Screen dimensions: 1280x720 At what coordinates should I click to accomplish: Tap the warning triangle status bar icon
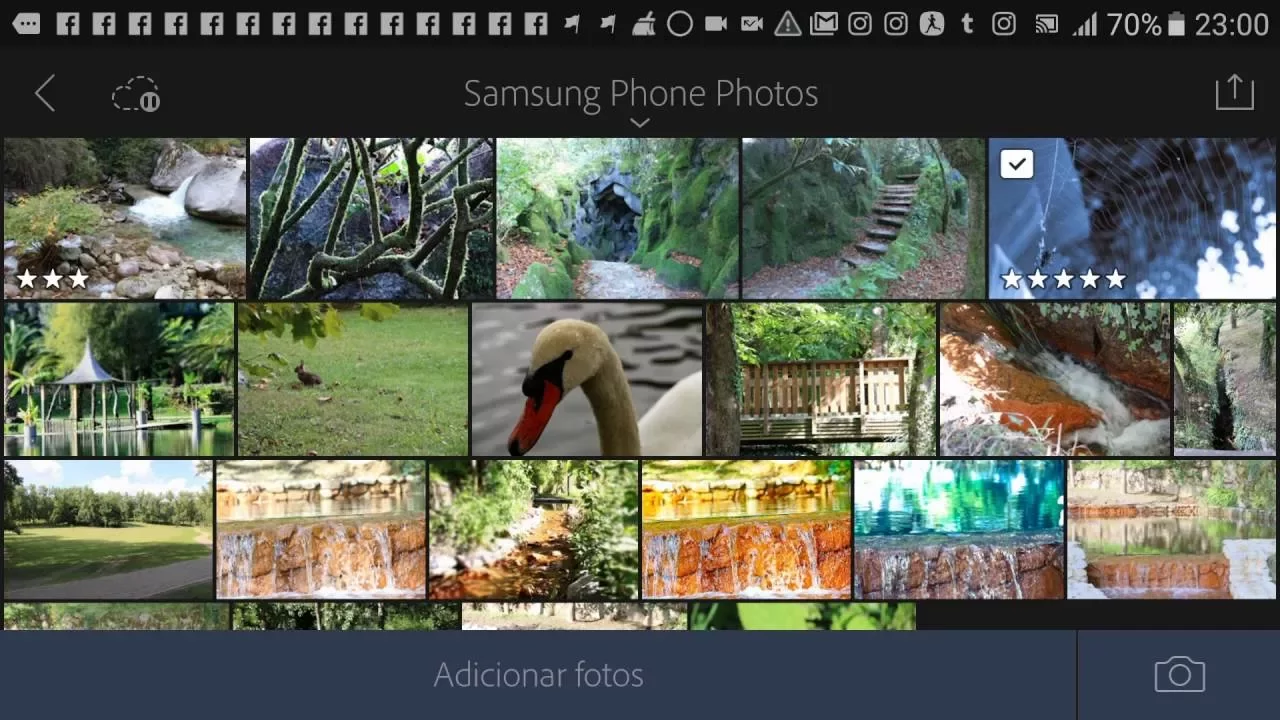click(788, 24)
